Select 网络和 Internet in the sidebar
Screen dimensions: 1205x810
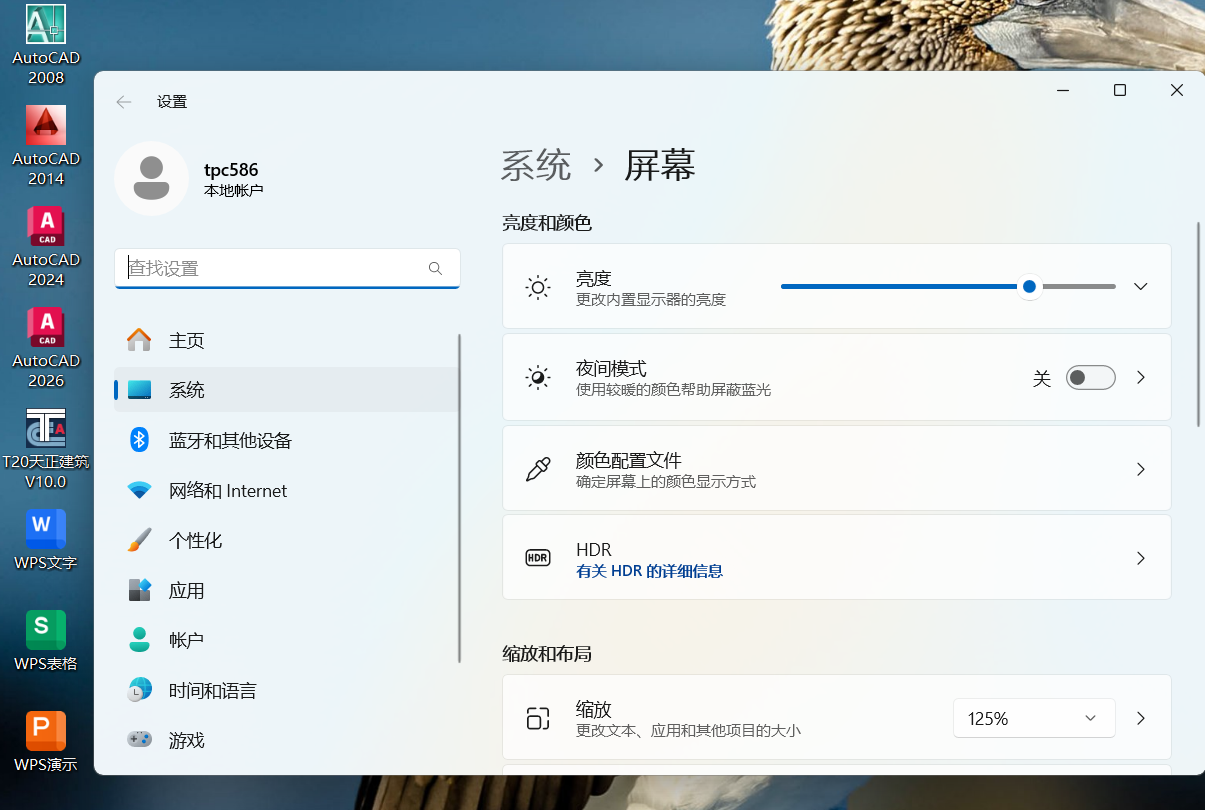pos(287,490)
